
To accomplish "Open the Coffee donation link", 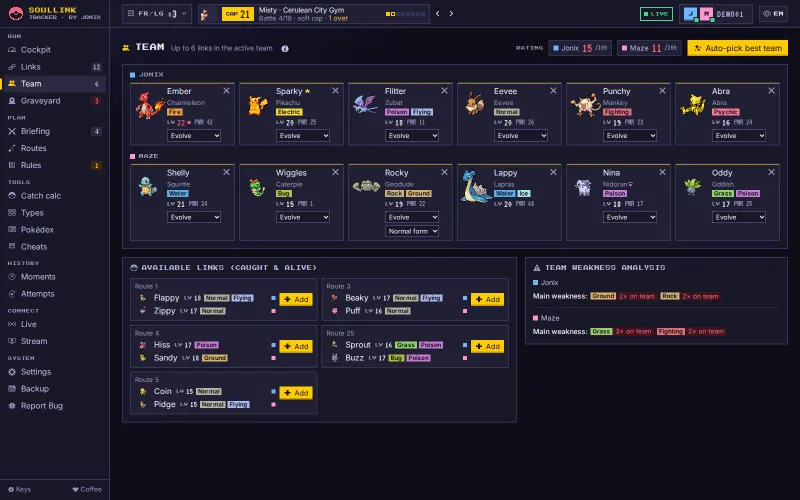I will pyautogui.click(x=87, y=489).
